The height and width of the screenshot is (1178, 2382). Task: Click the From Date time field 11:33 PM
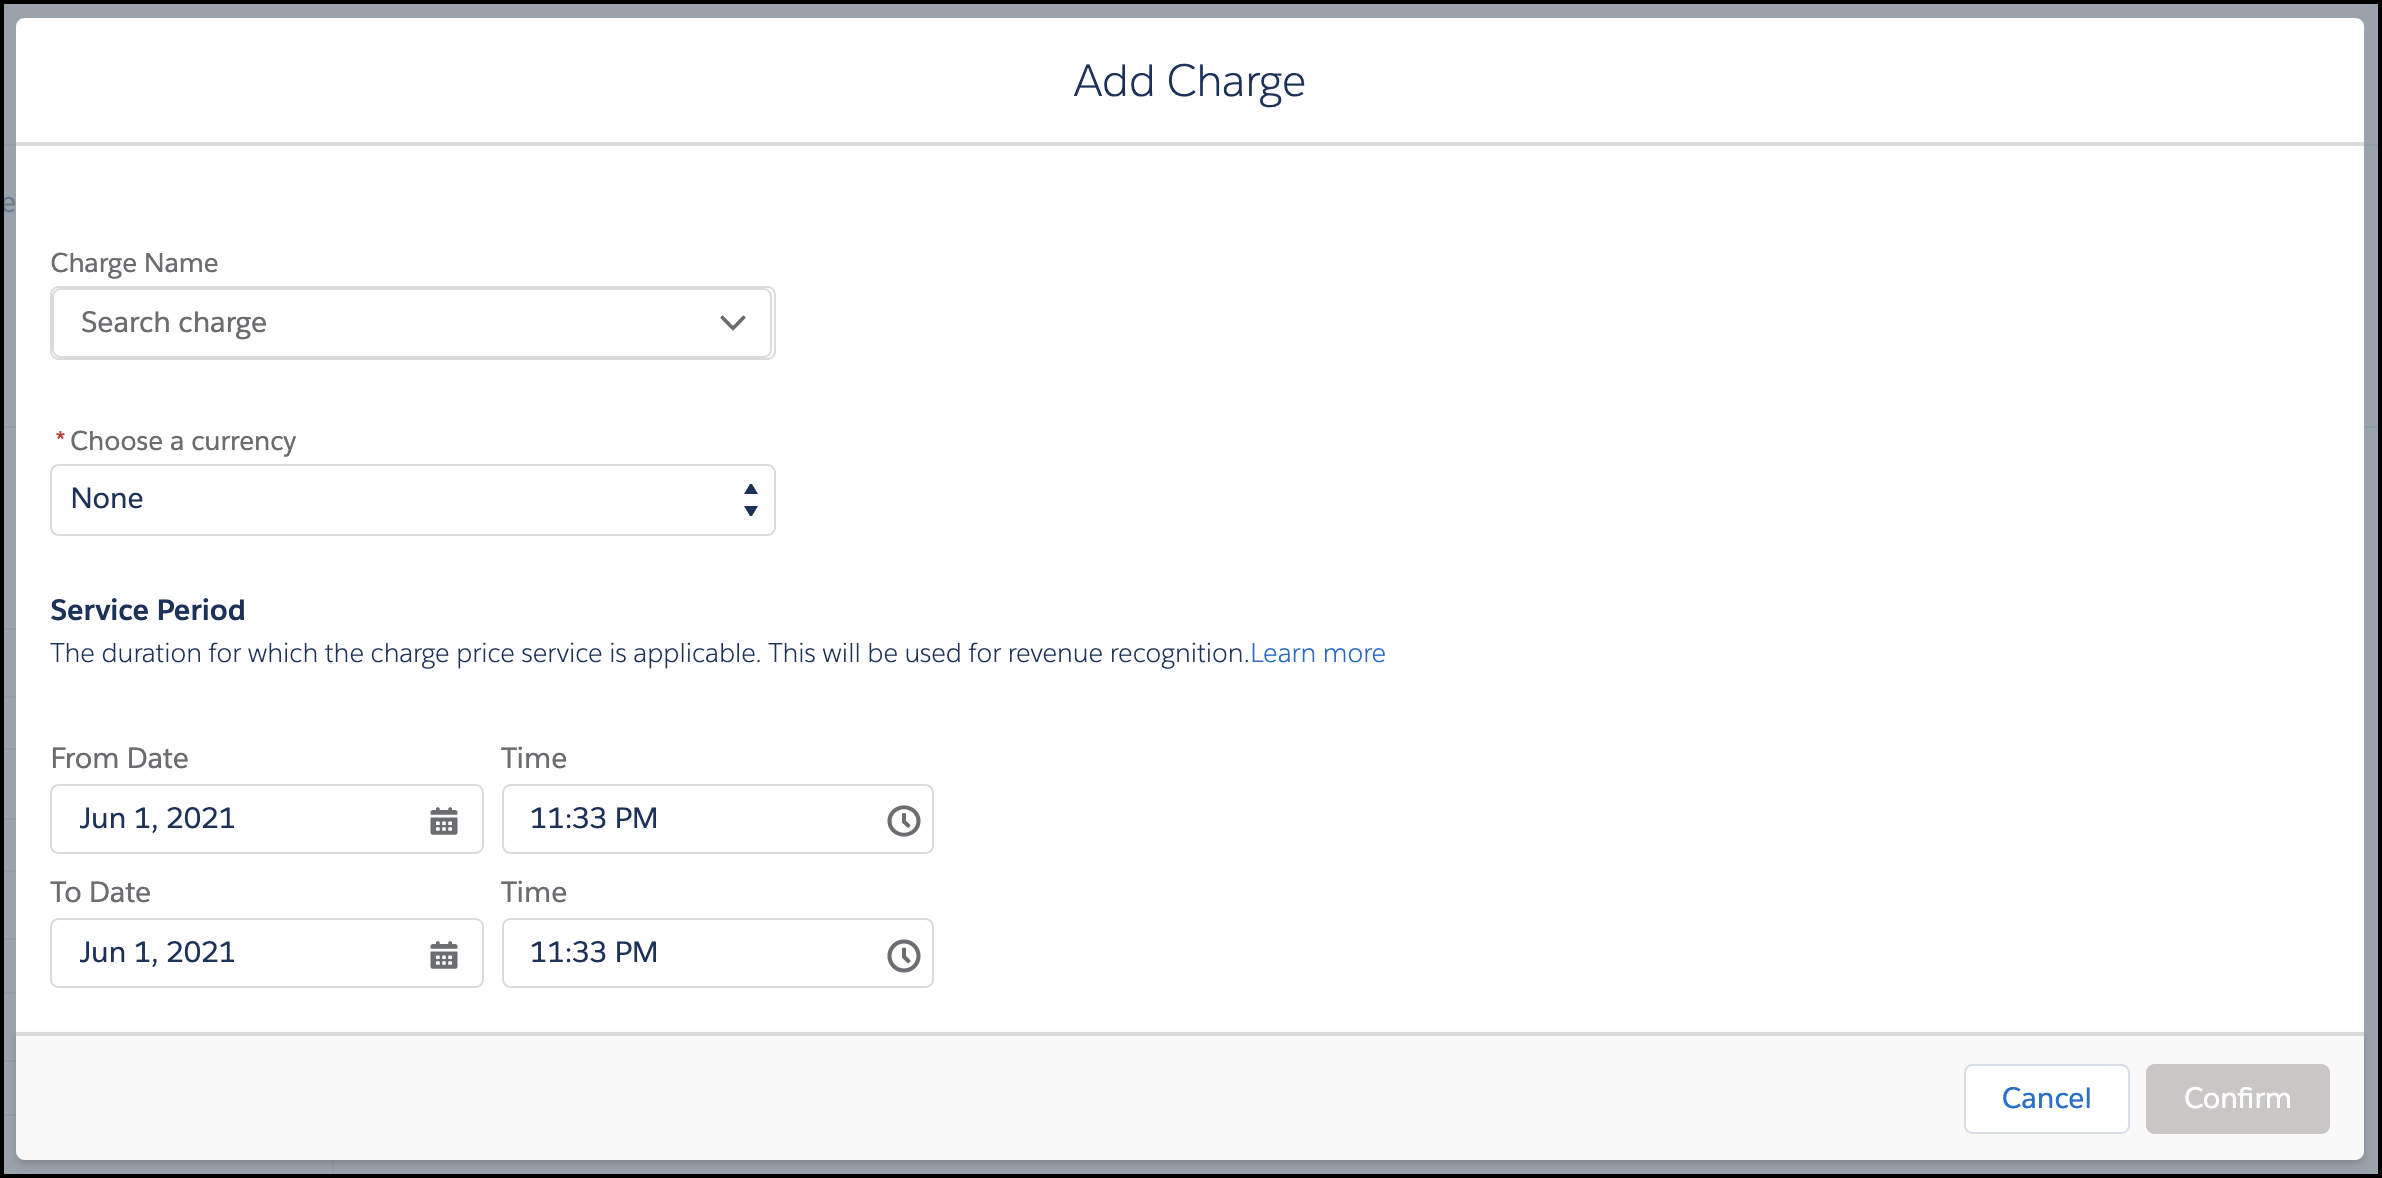click(x=690, y=819)
